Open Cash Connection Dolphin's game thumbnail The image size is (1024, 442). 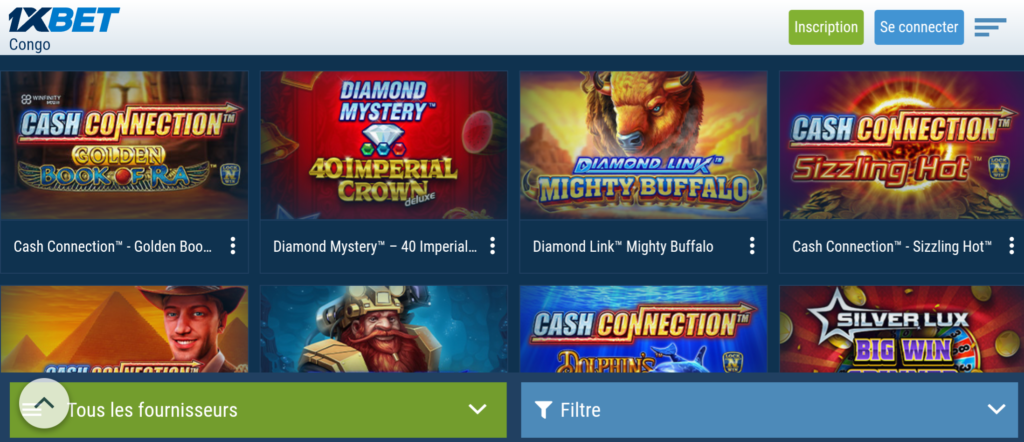pyautogui.click(x=643, y=329)
